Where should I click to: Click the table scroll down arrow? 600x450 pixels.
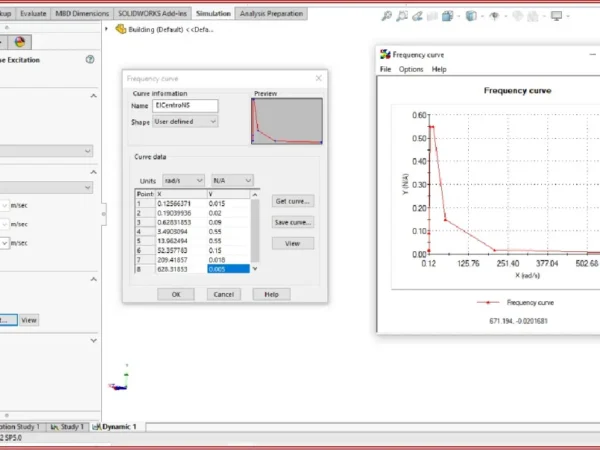pyautogui.click(x=255, y=269)
